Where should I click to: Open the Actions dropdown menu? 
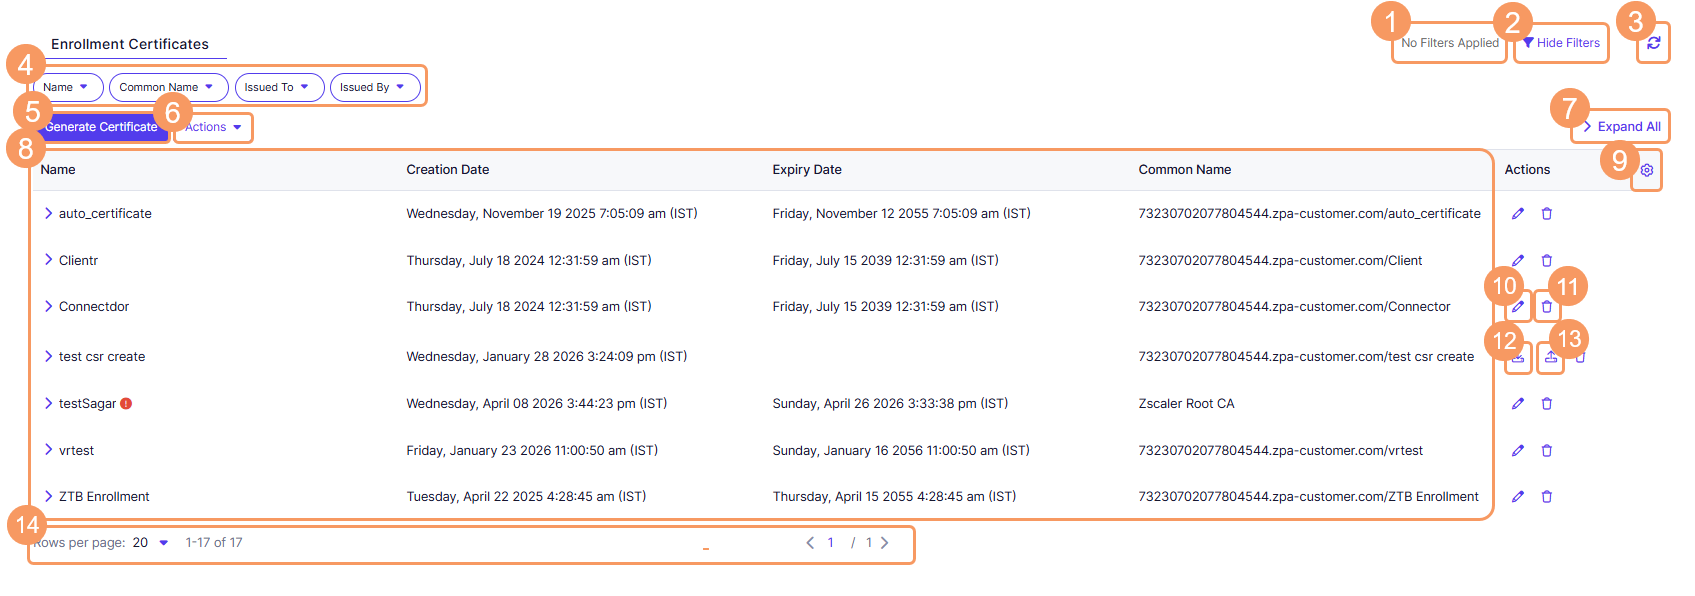click(213, 127)
